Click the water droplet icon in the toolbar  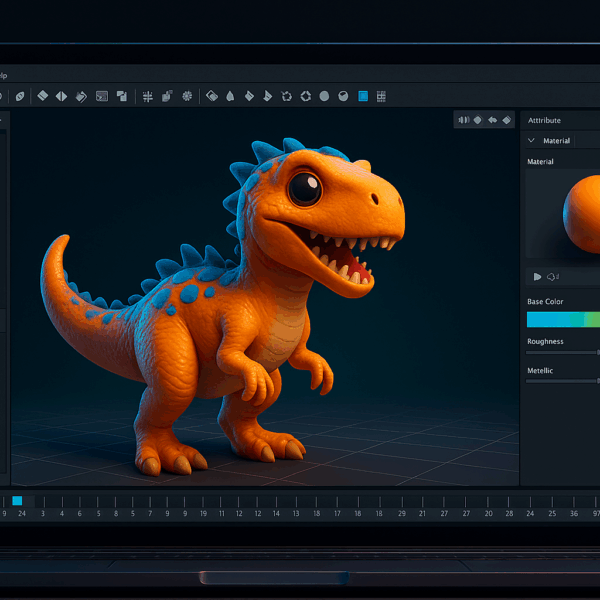click(230, 96)
